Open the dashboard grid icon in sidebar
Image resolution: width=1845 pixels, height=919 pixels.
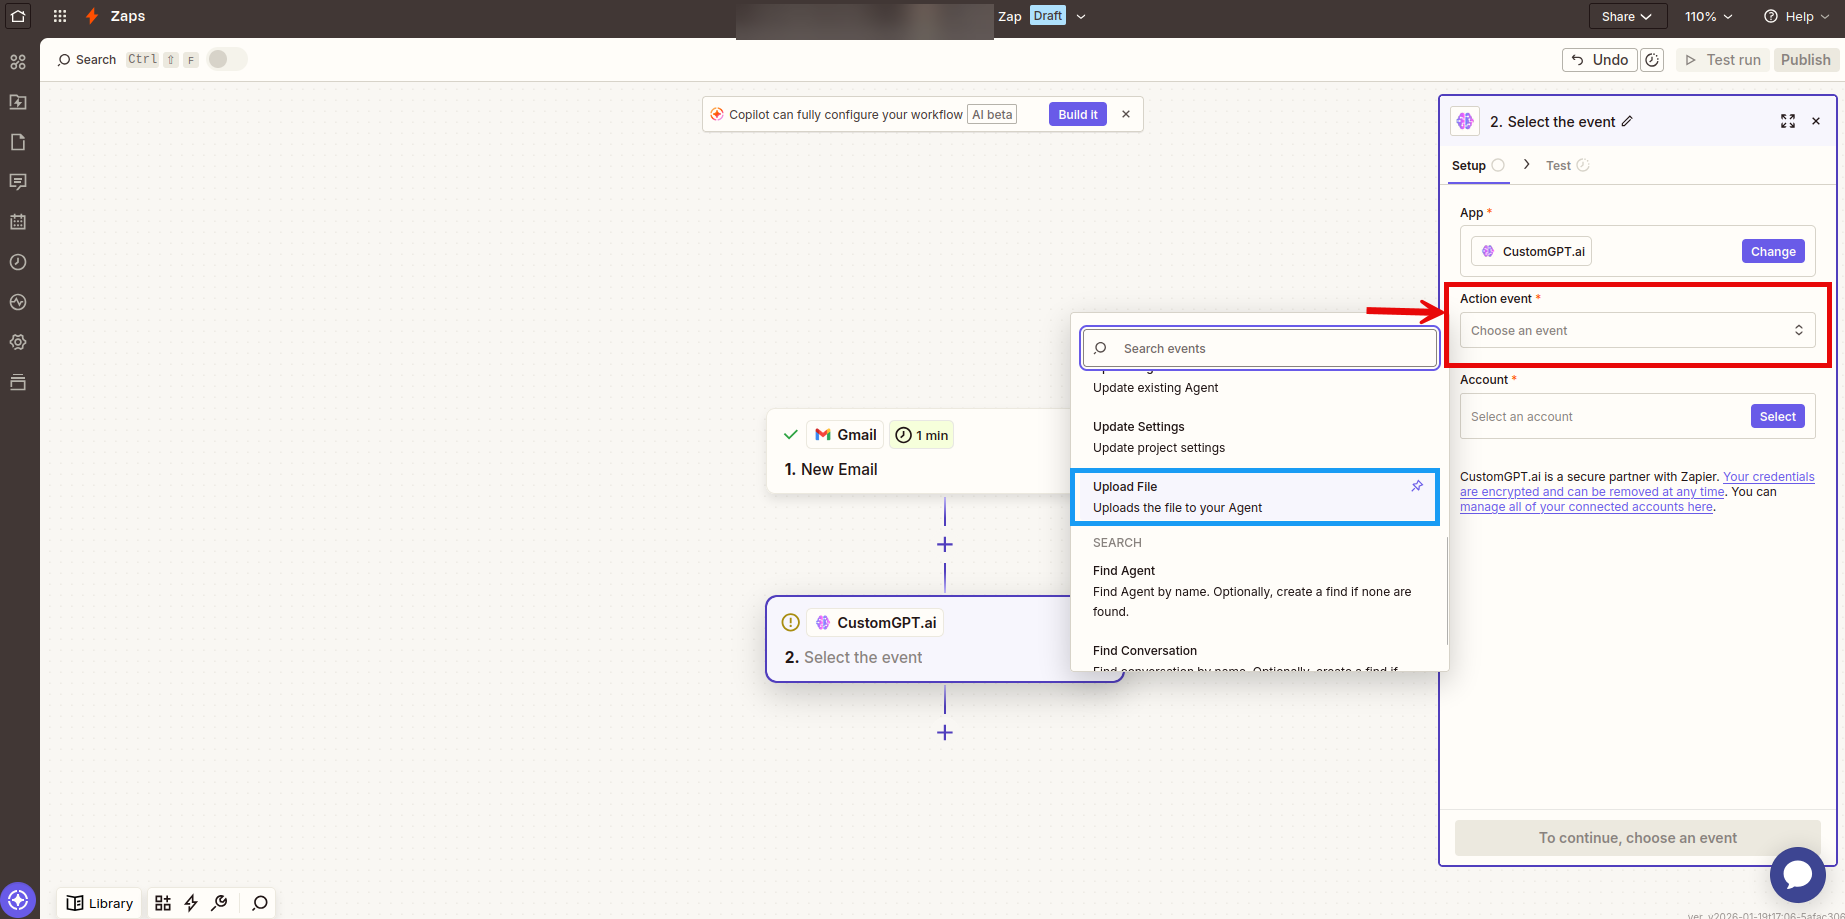(x=18, y=62)
